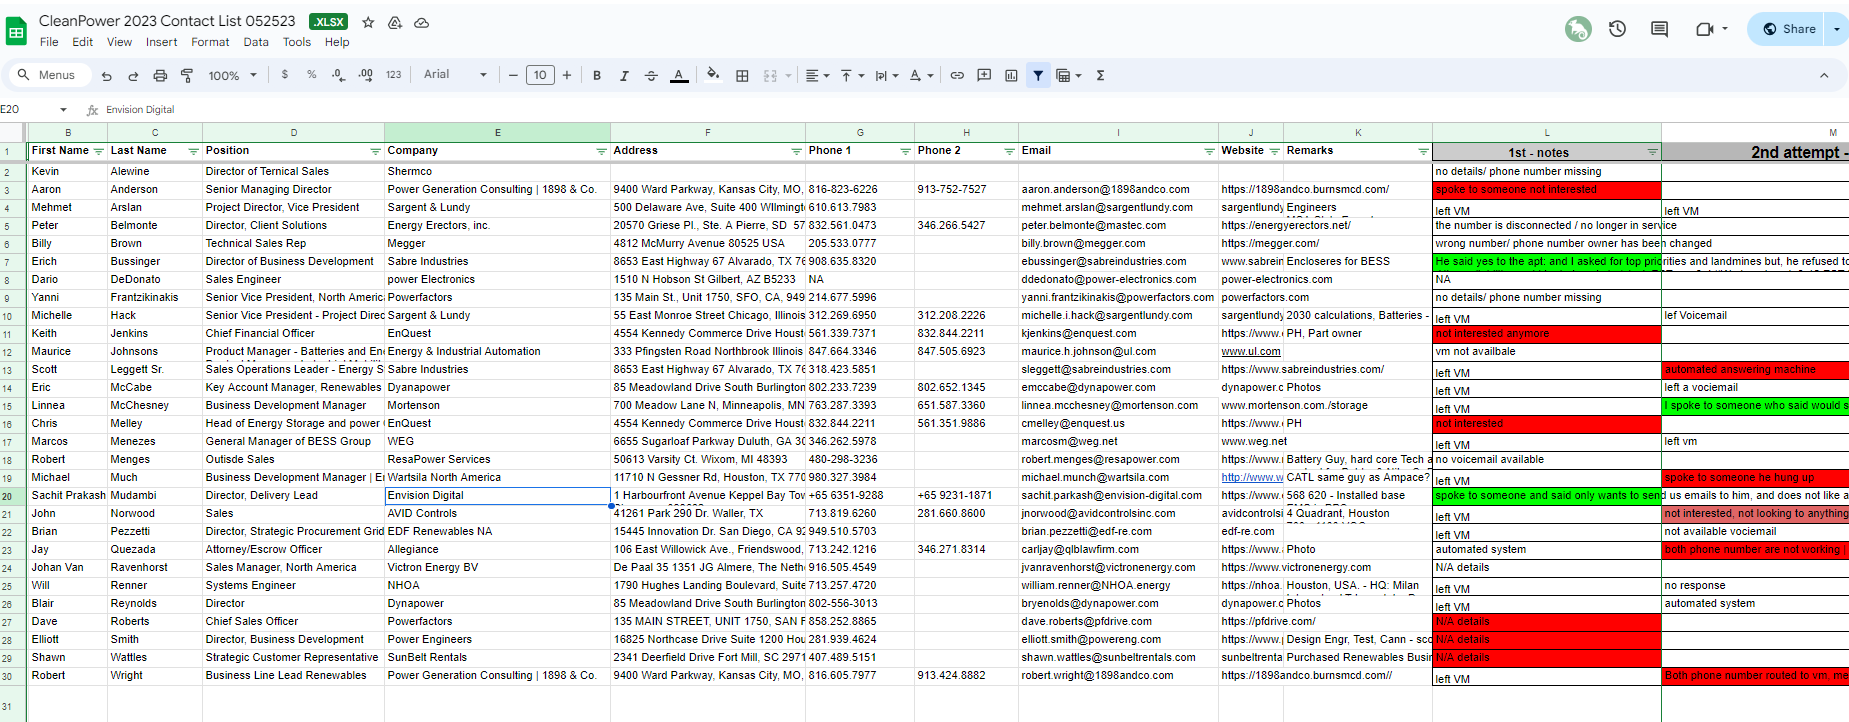Open the View menu
The height and width of the screenshot is (722, 1849).
[x=120, y=42]
